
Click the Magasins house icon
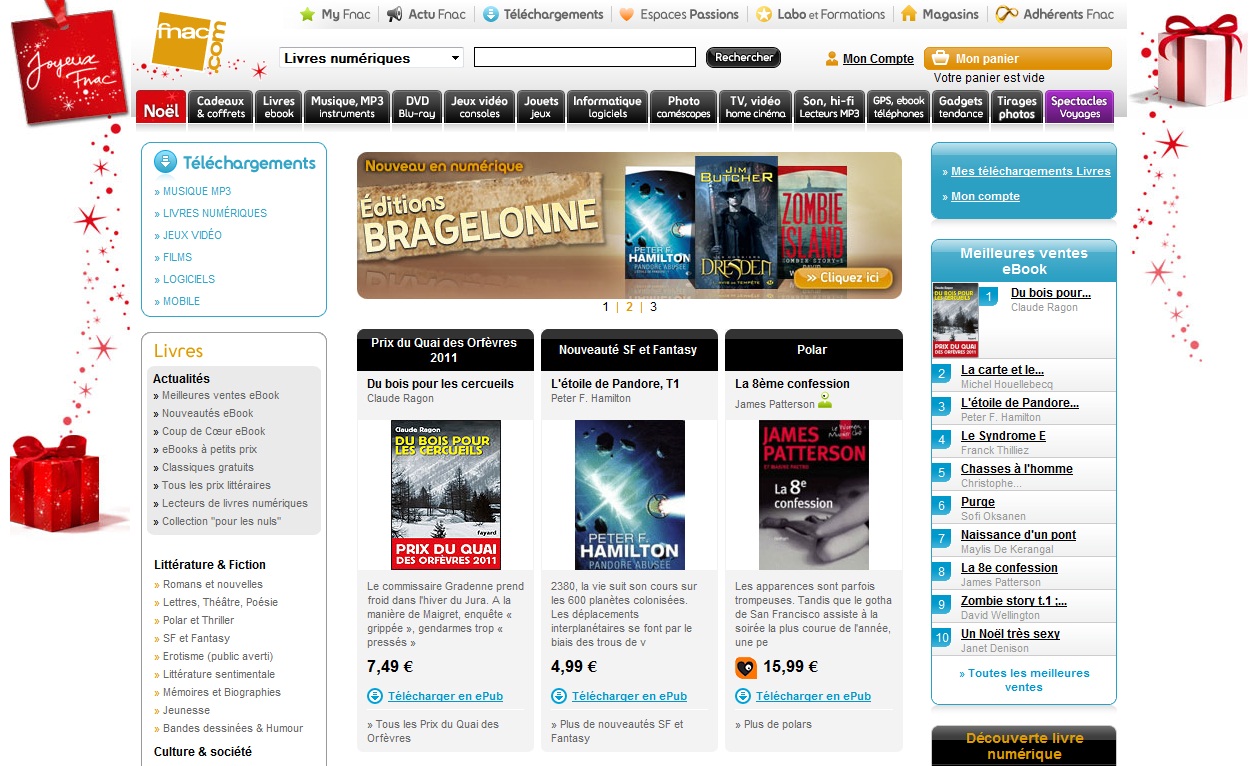pos(909,14)
